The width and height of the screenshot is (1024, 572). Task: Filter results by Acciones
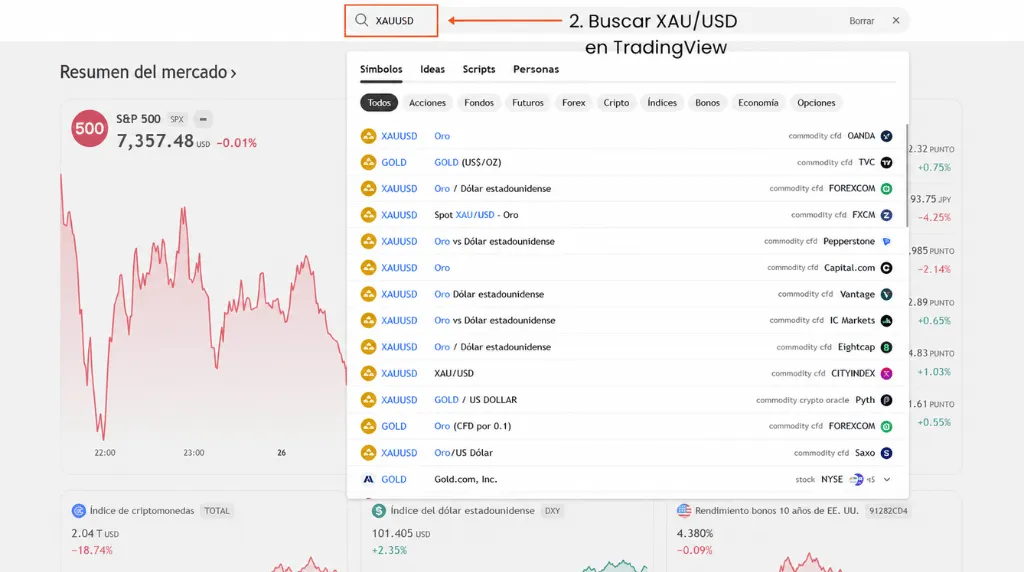click(x=427, y=103)
